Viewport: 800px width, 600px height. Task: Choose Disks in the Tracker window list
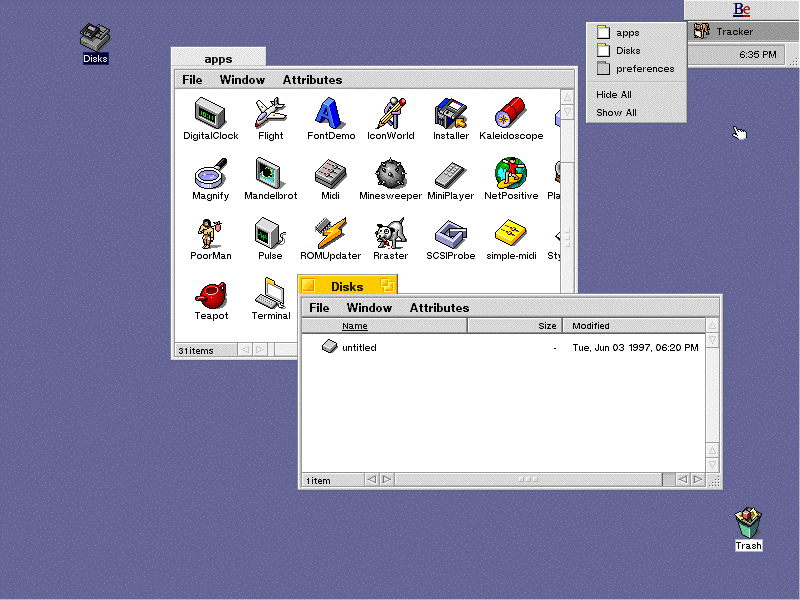click(636, 51)
